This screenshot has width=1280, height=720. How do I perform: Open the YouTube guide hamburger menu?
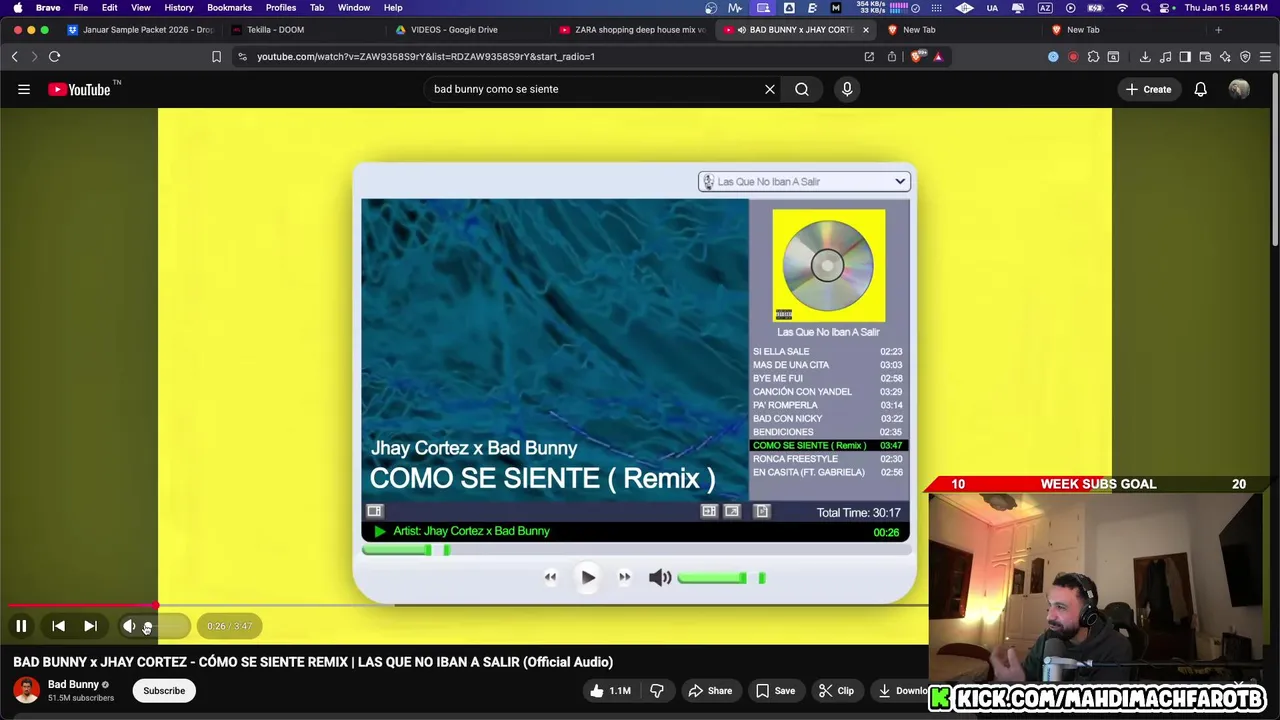click(24, 90)
